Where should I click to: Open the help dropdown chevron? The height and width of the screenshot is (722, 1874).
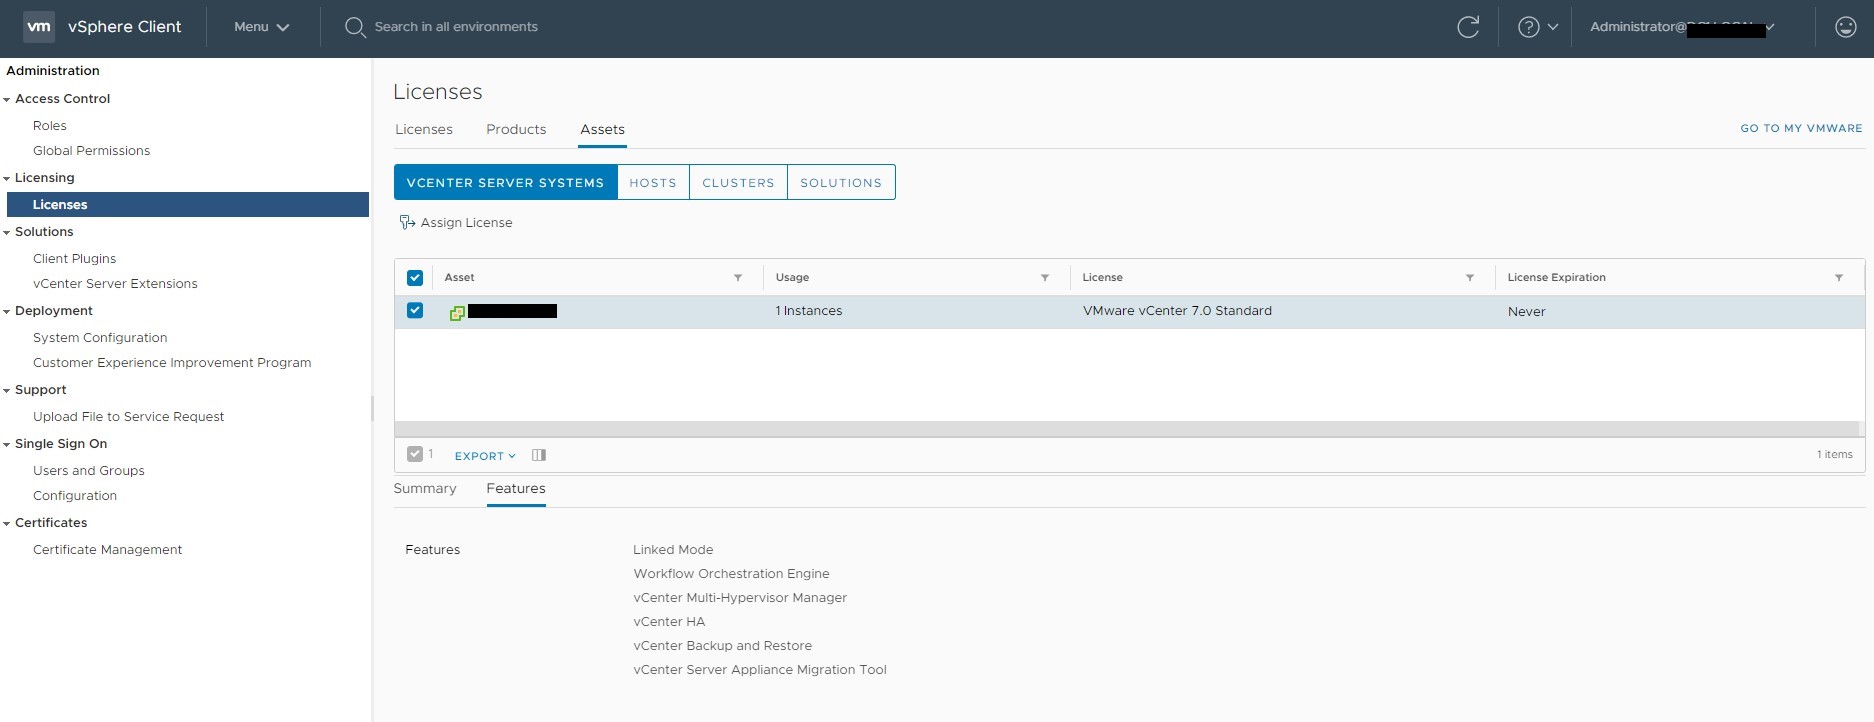click(1553, 27)
